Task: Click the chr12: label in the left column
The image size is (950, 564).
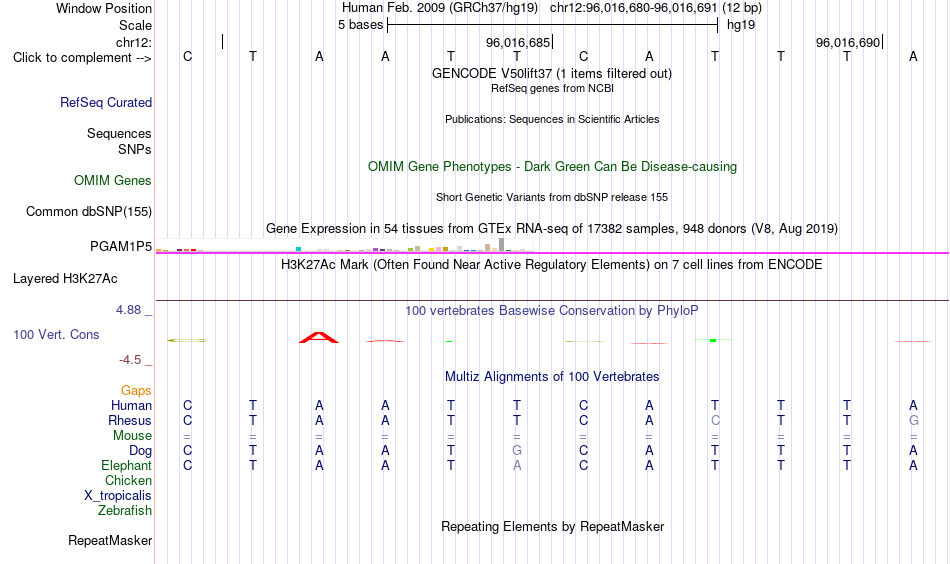Action: tap(134, 42)
